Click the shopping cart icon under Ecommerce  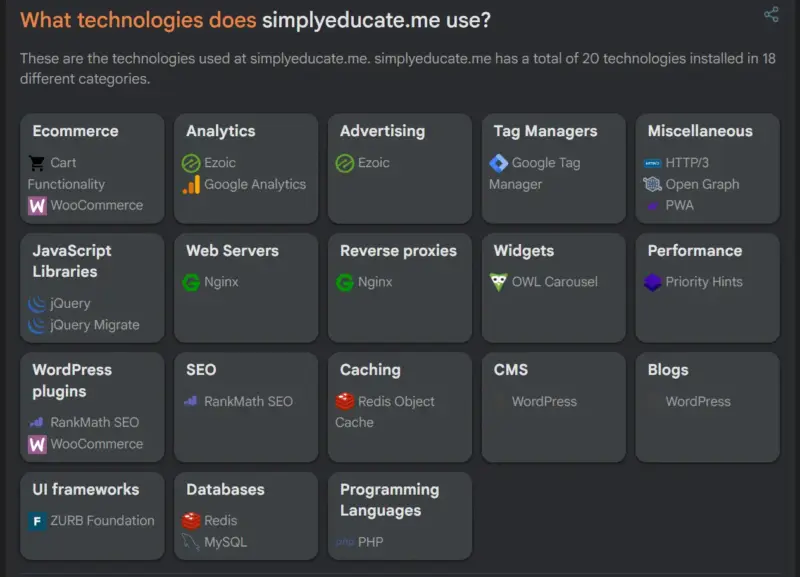pos(37,163)
